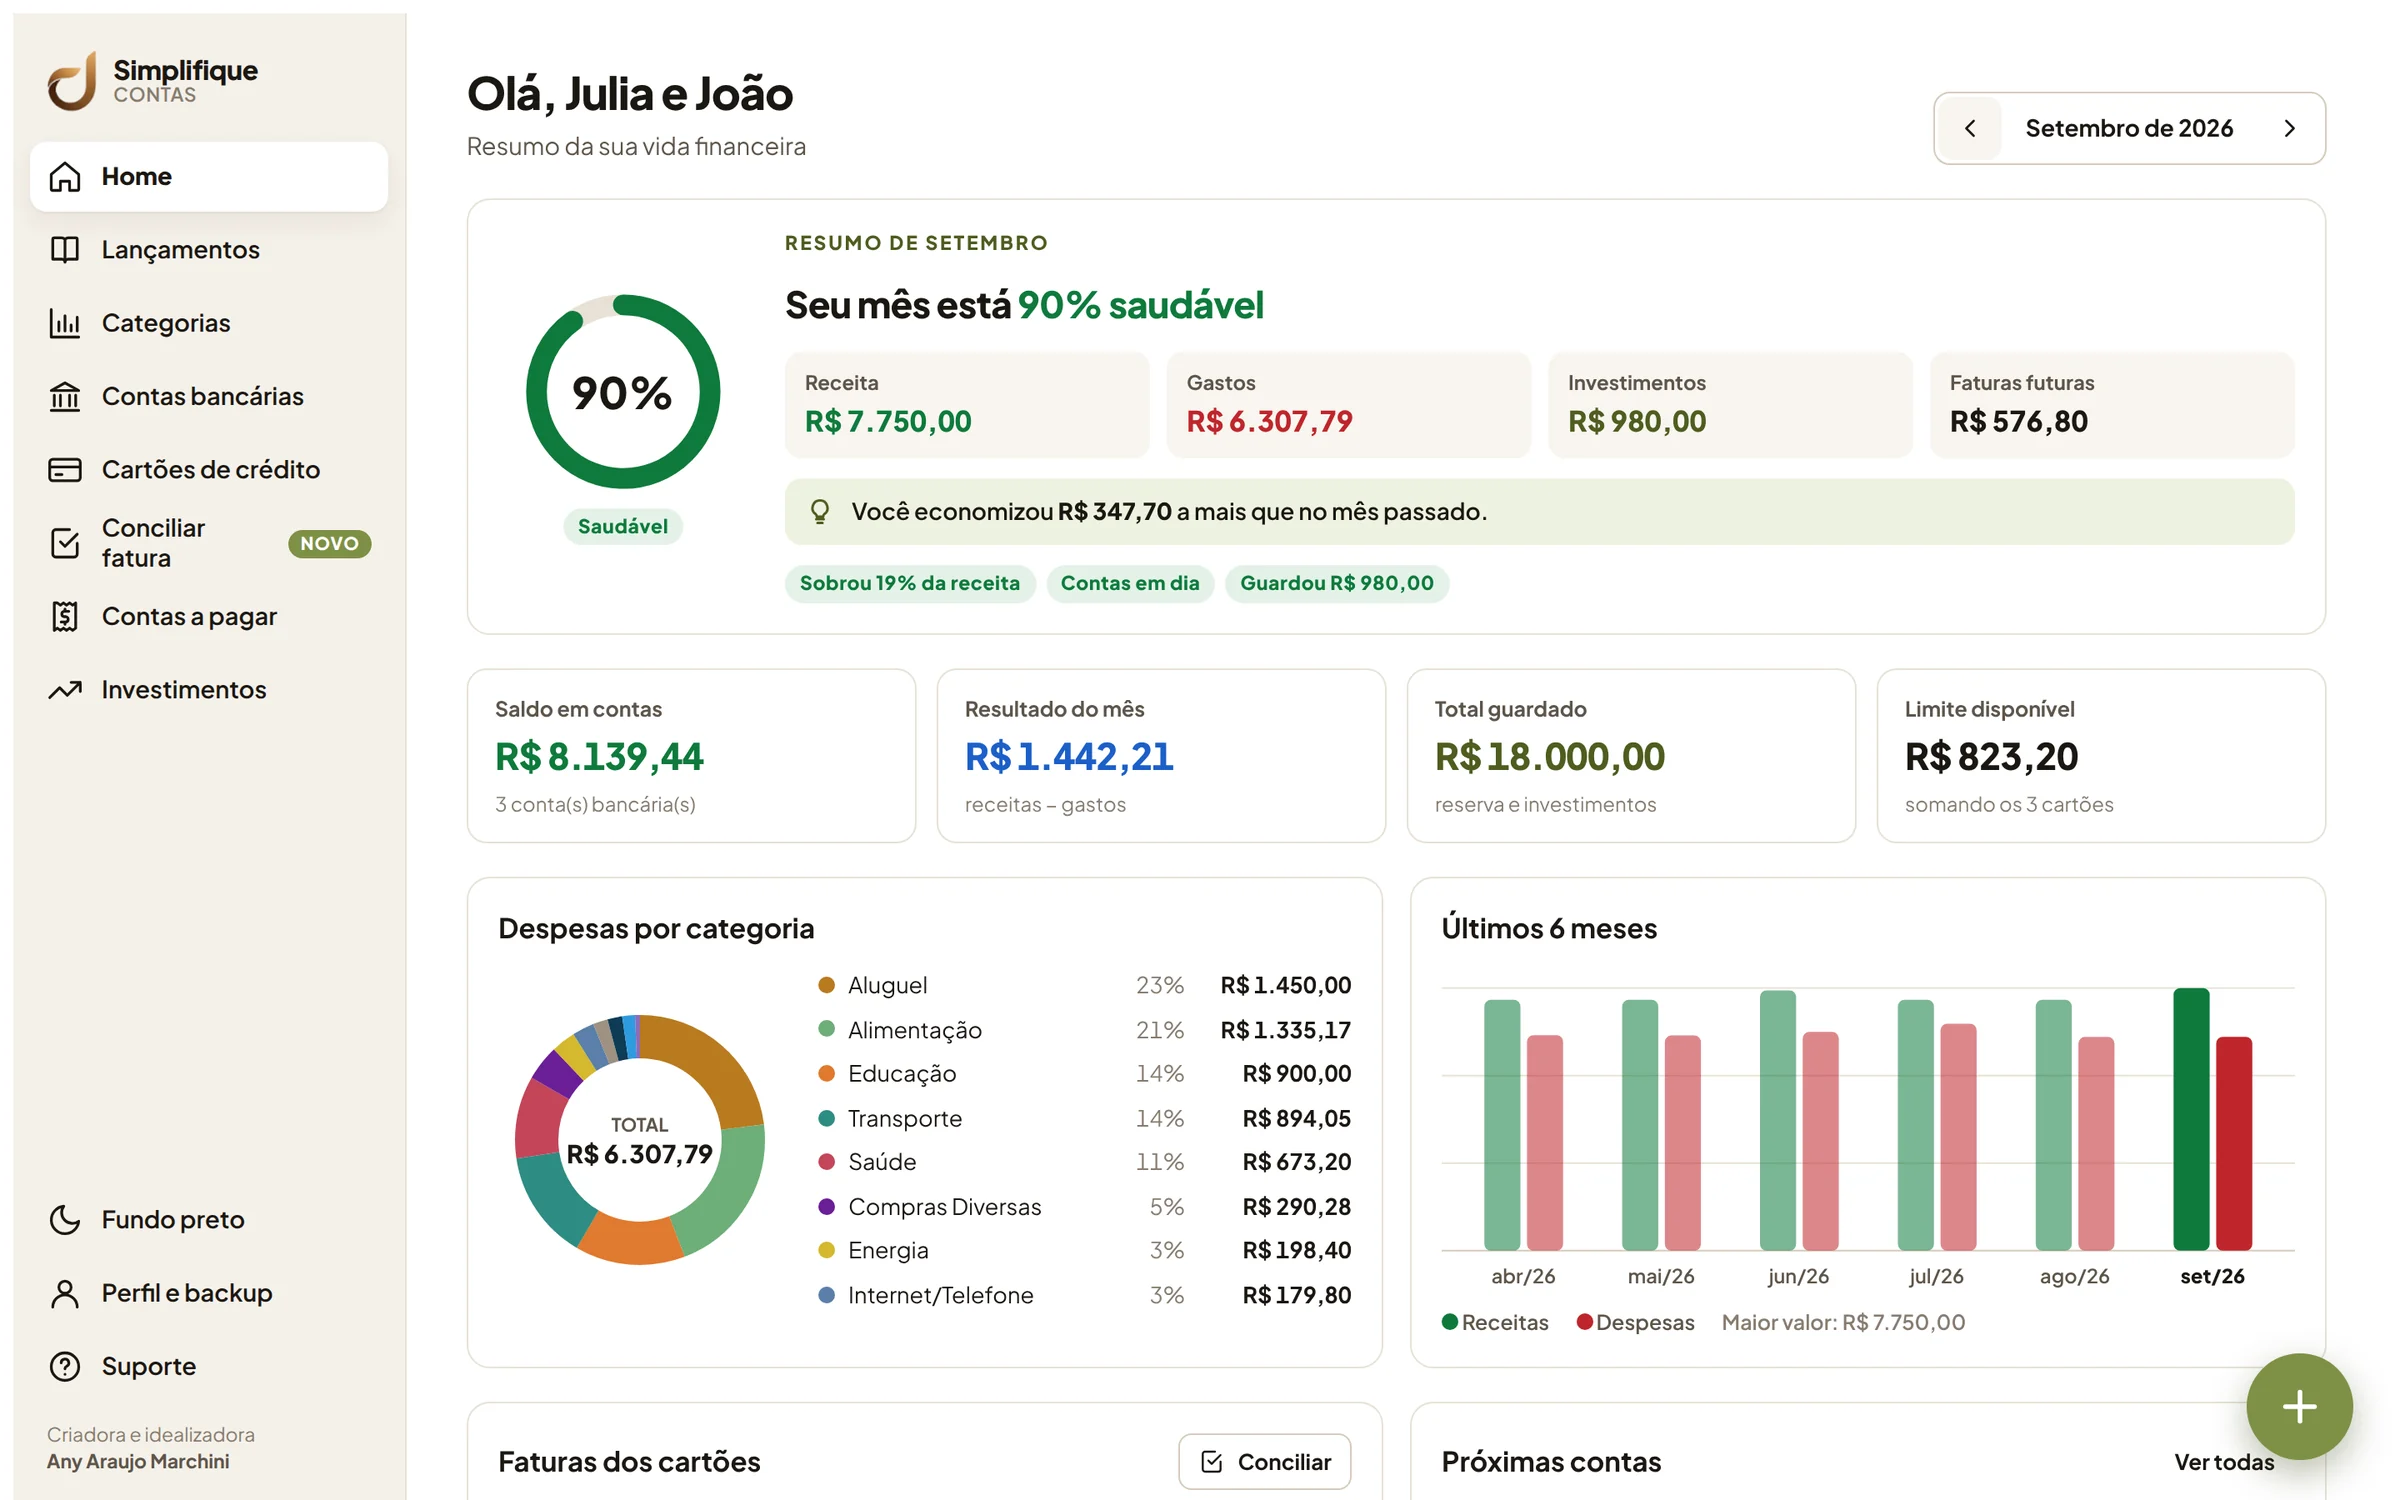Click the Aluguel color dot in legend
Screen dimensions: 2400x1500
pyautogui.click(x=827, y=986)
